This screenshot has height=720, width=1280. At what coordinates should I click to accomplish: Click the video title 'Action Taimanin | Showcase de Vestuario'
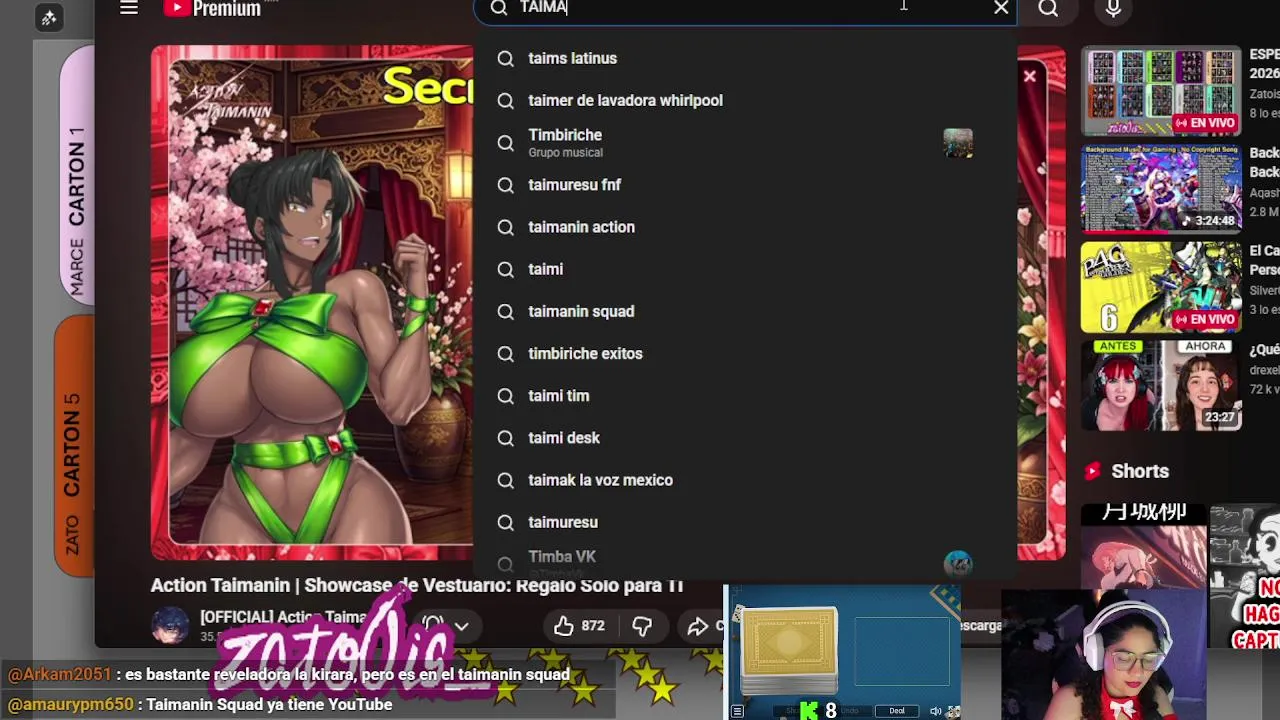pyautogui.click(x=417, y=585)
